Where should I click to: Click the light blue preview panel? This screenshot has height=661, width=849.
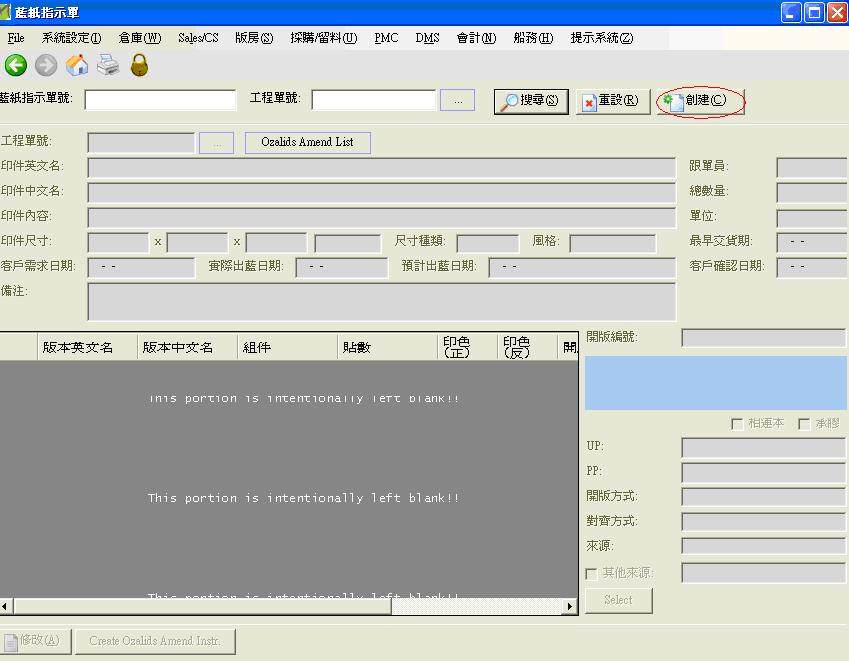(715, 383)
